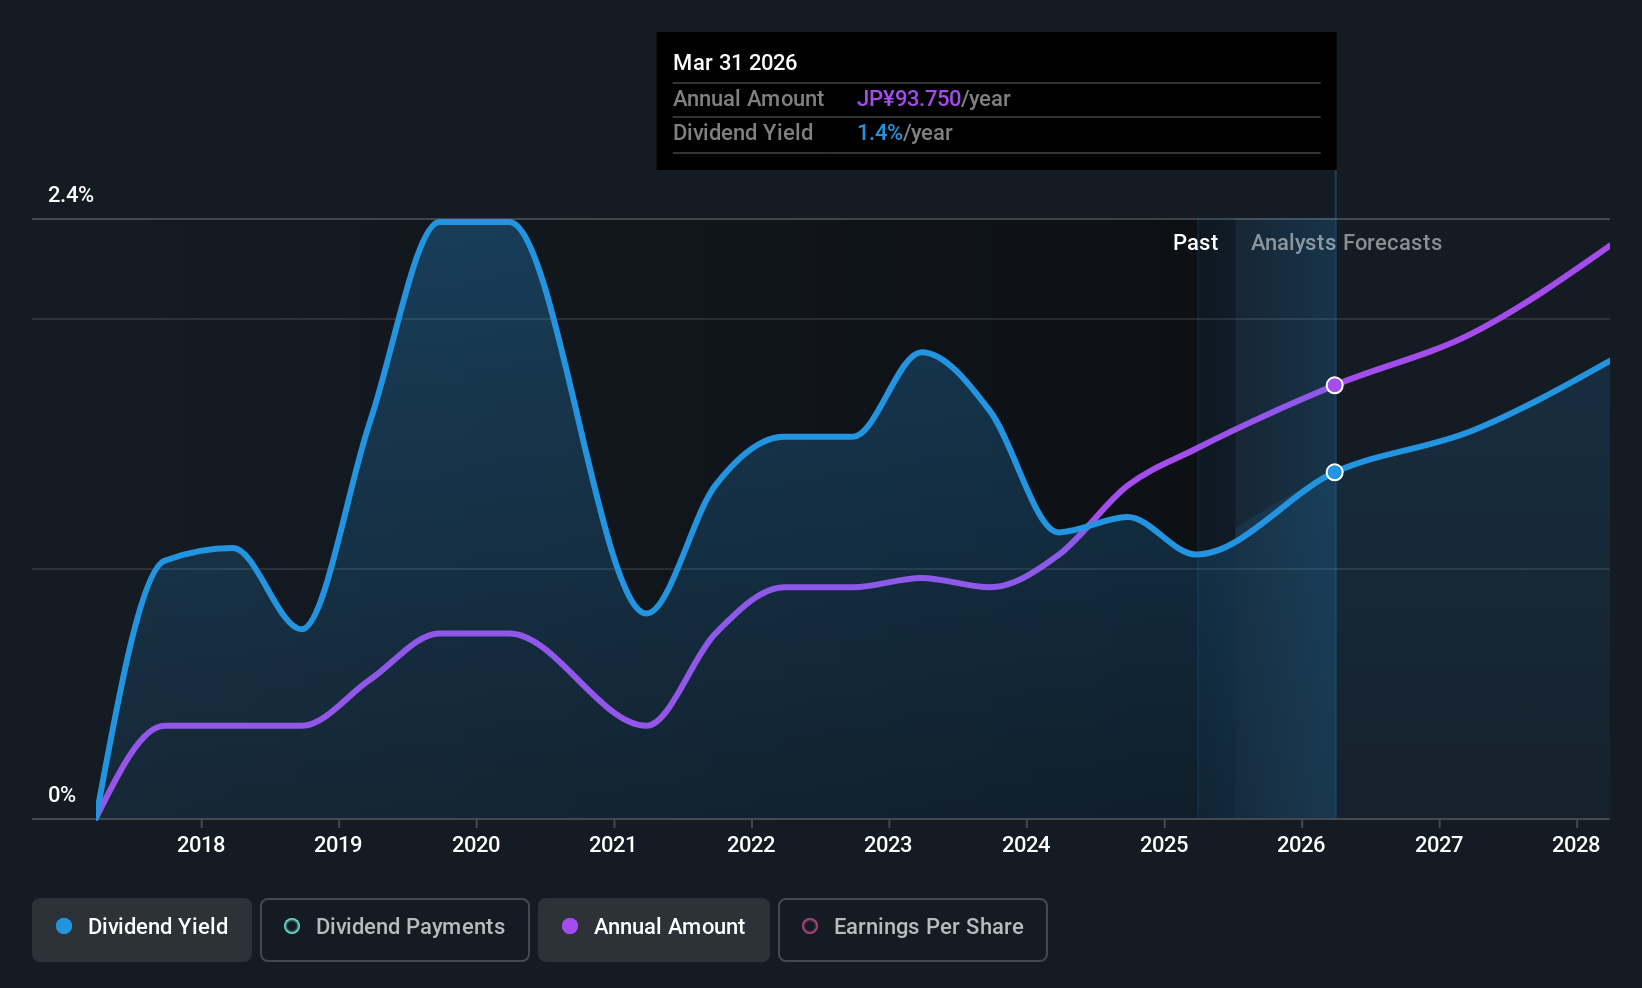Click the 2027 x-axis label
1642x988 pixels.
click(x=1439, y=844)
